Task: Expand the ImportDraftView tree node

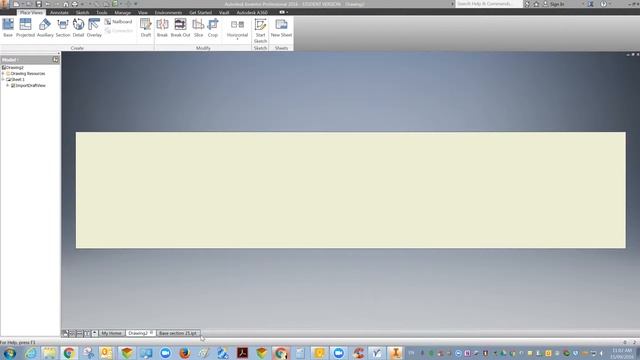Action: [8, 86]
